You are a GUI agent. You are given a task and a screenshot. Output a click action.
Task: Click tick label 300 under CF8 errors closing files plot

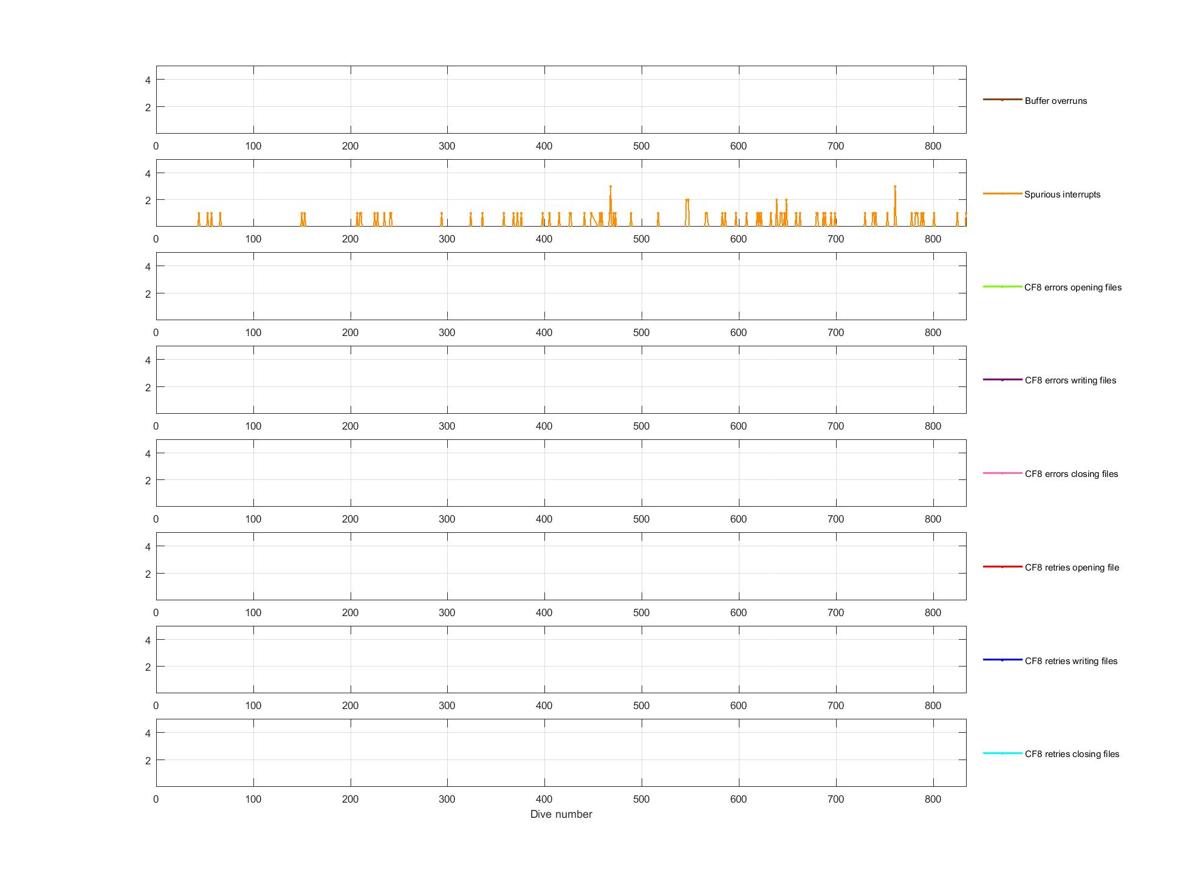point(447,519)
